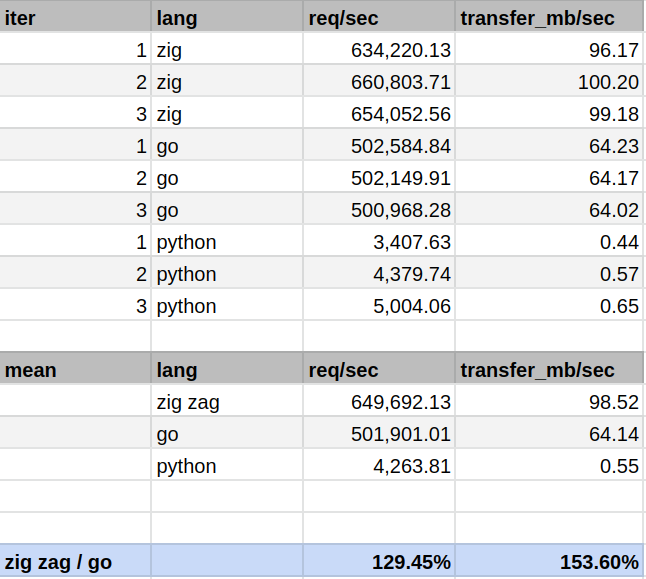
Task: Click the 129.45% ratio cell
Action: coord(378,562)
